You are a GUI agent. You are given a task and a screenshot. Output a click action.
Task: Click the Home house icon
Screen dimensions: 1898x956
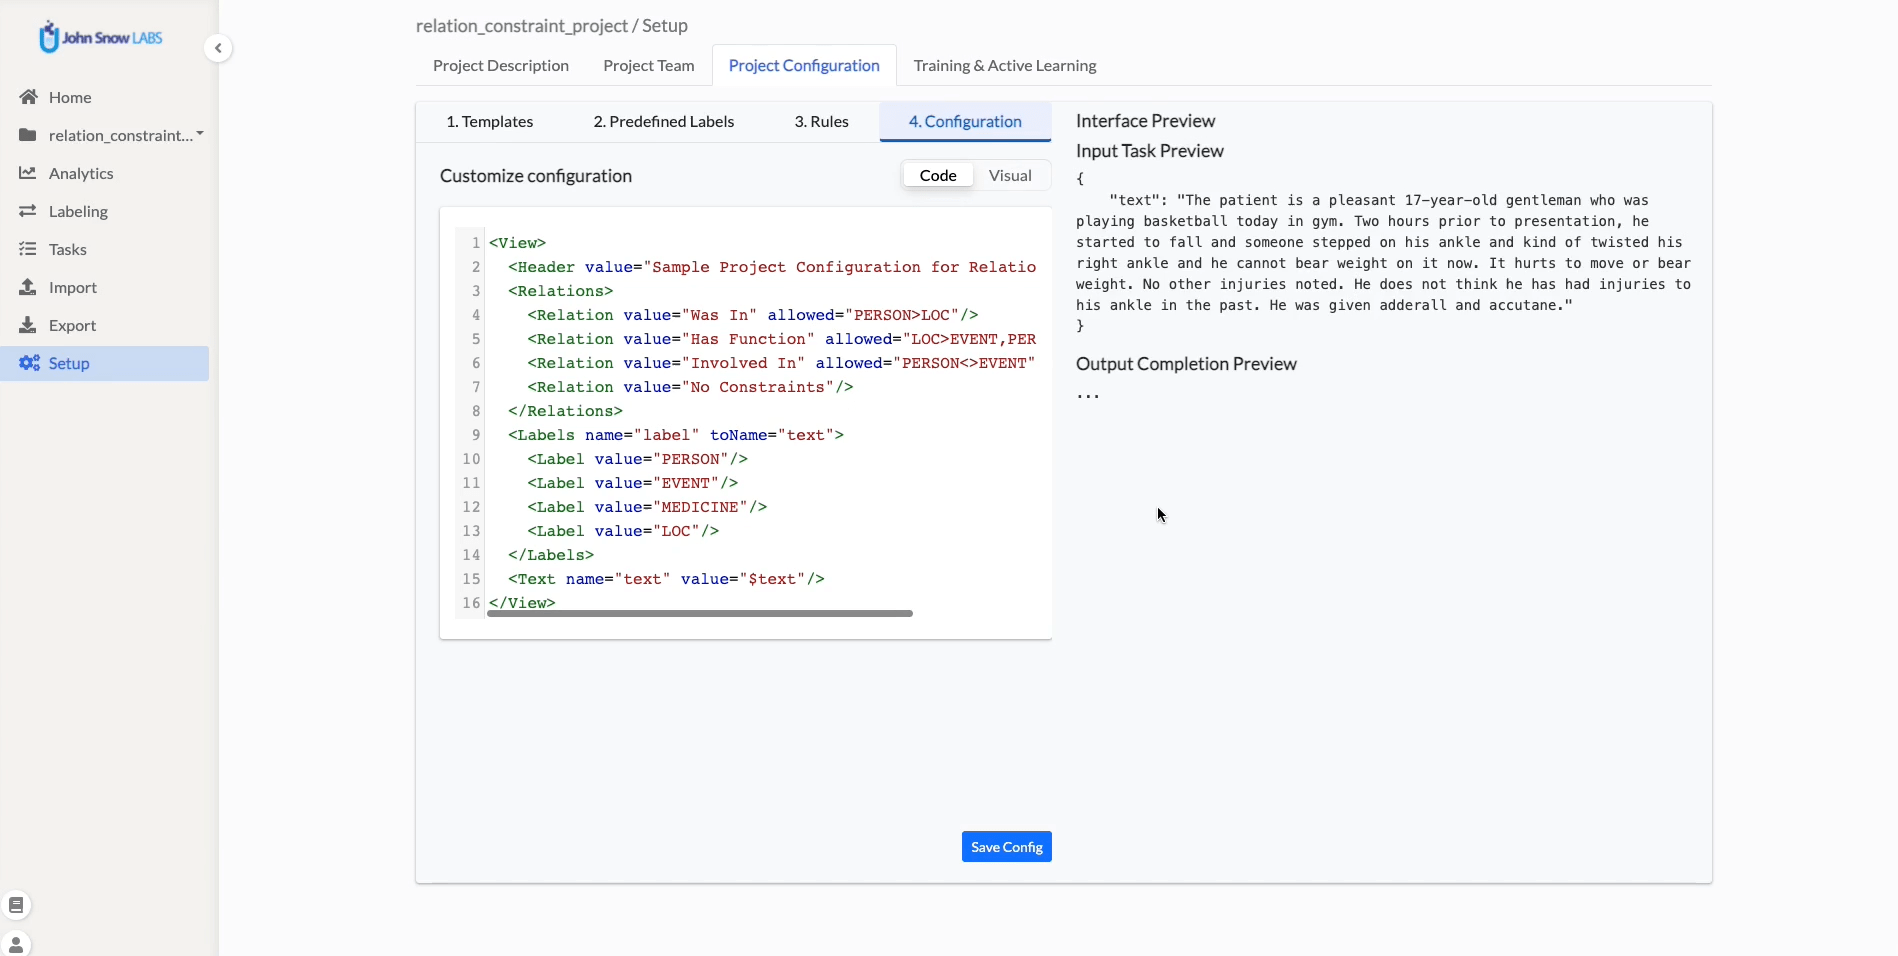coord(28,97)
